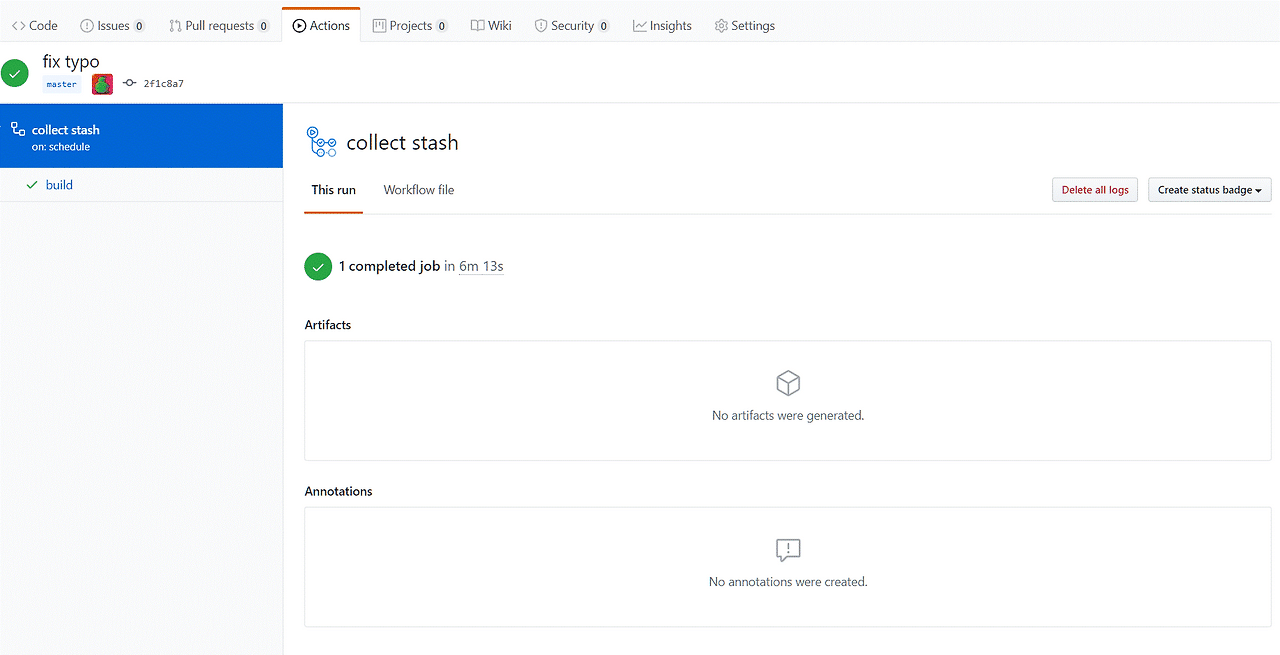Open repository Settings tab
Image resolution: width=1280 pixels, height=655 pixels.
(x=744, y=25)
